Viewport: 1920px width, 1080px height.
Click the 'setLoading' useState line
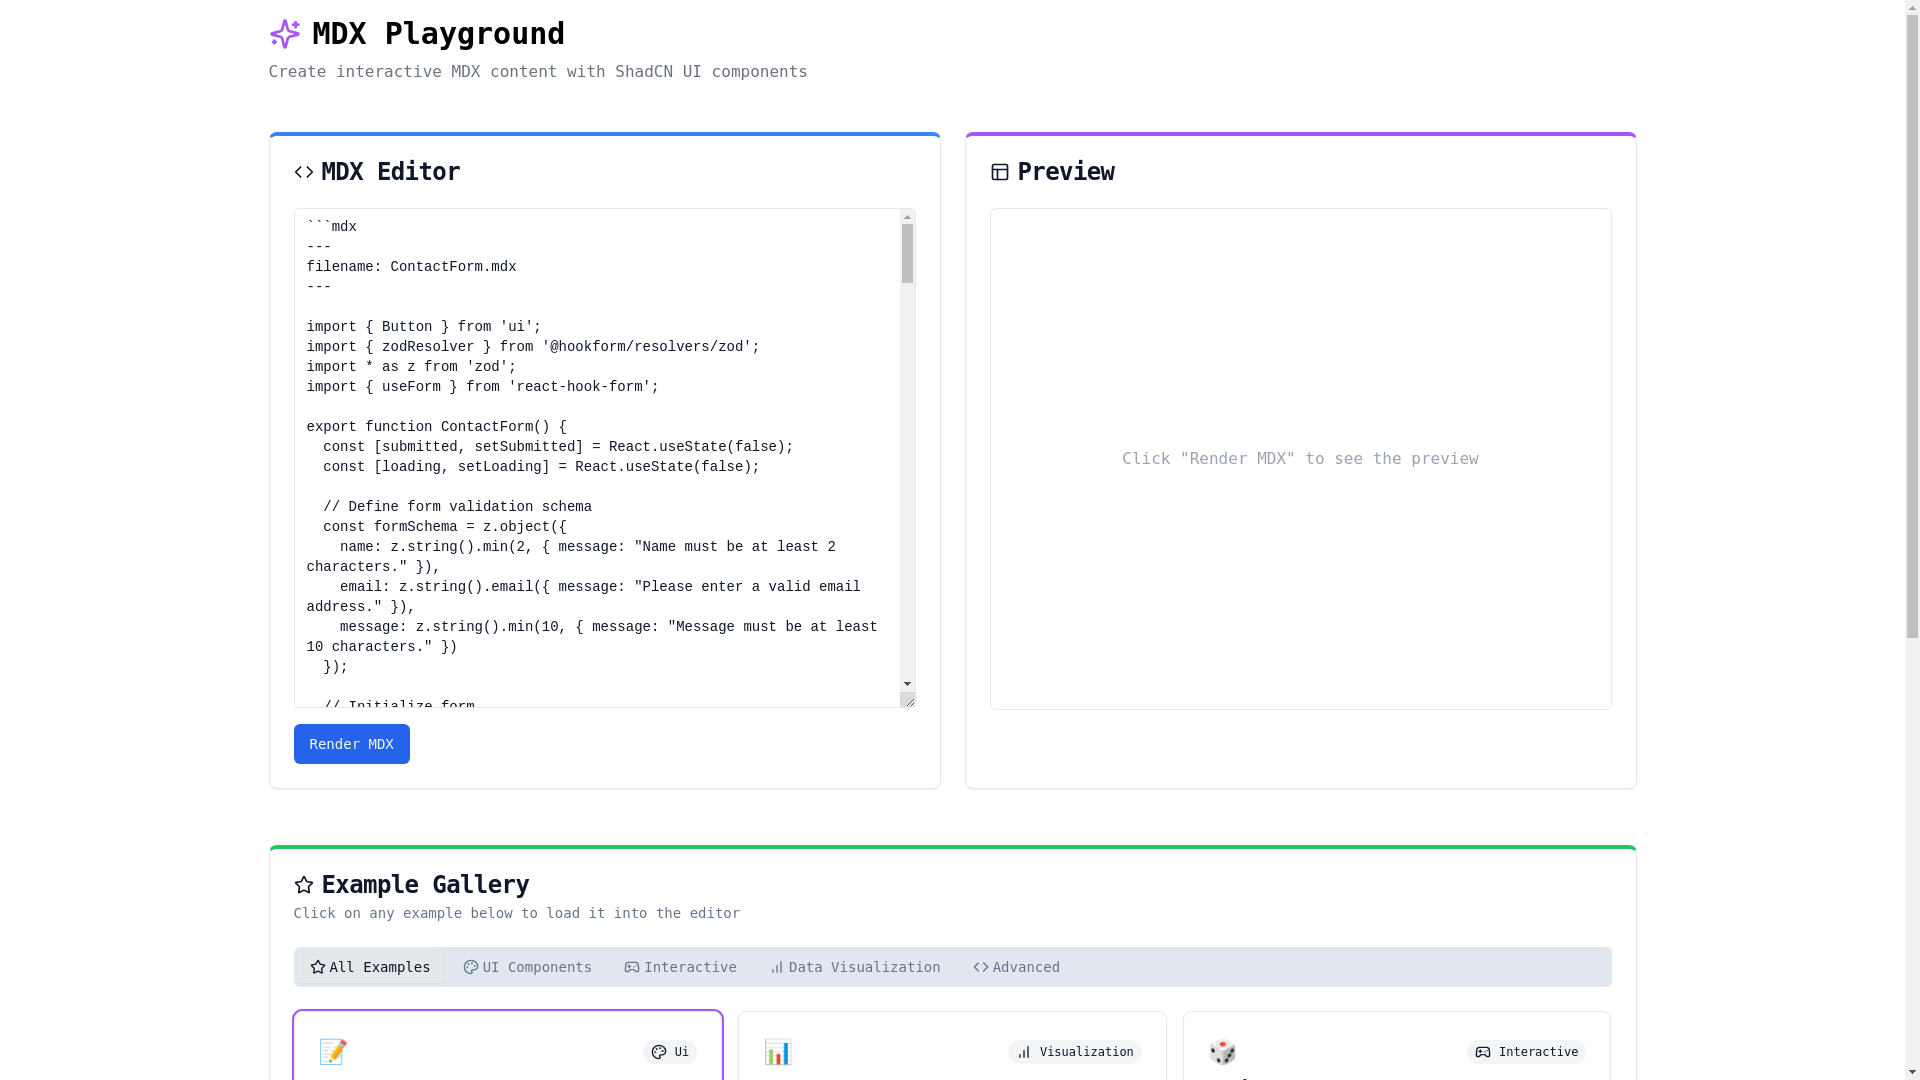(x=541, y=467)
